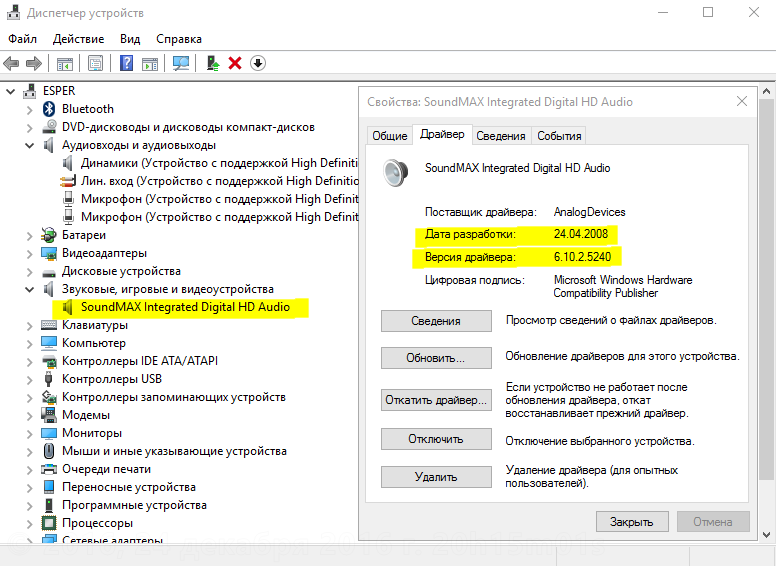Select SoundMAX Integrated Digital HD Audio device
The image size is (776, 566).
coord(185,307)
